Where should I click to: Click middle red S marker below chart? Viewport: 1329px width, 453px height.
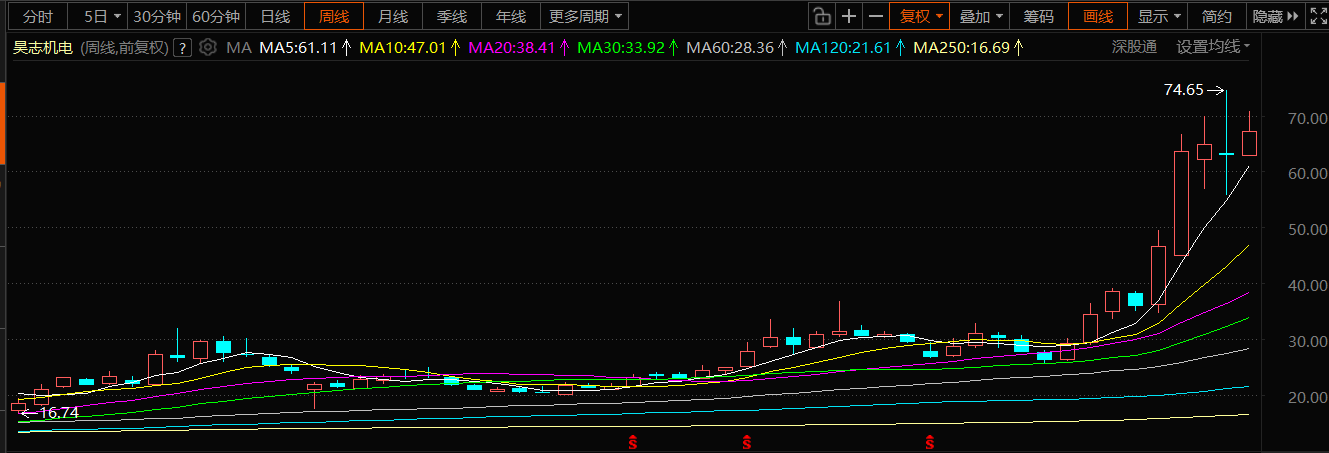point(746,441)
